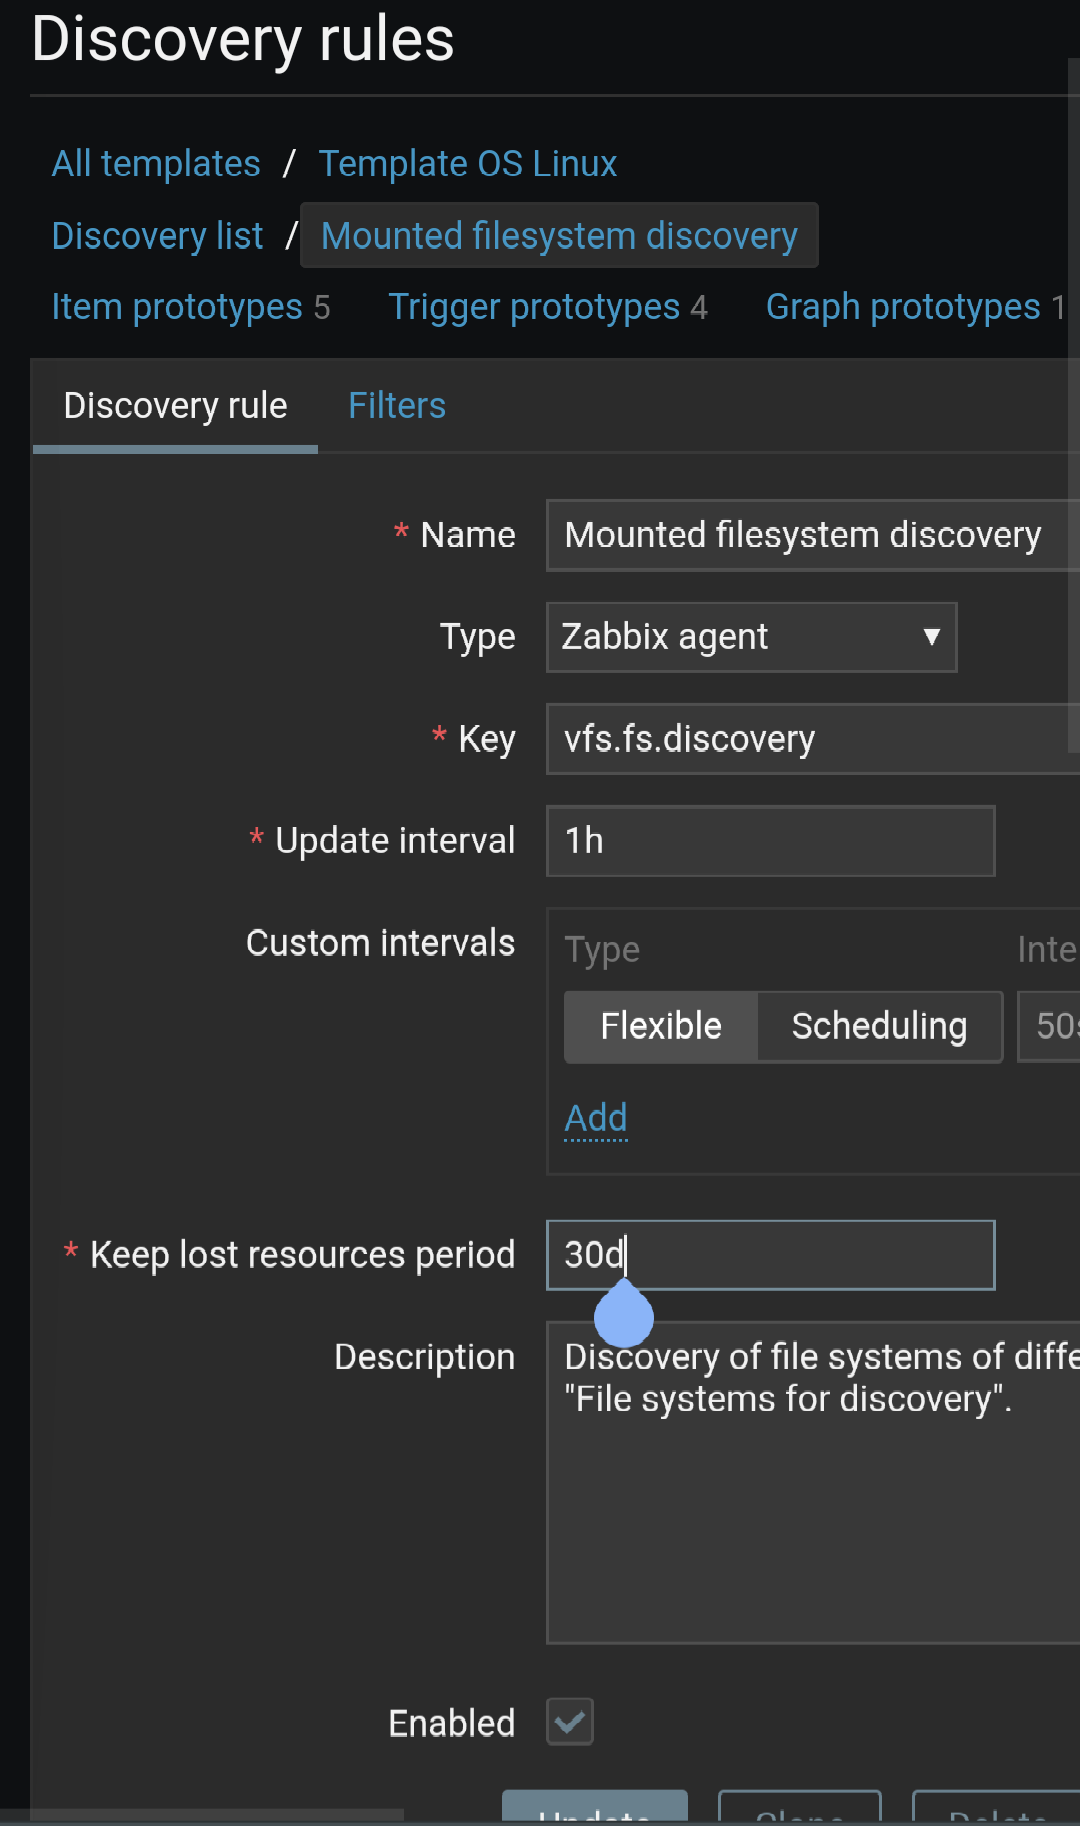The image size is (1080, 1826).
Task: Navigate to Discovery list
Action: click(157, 236)
